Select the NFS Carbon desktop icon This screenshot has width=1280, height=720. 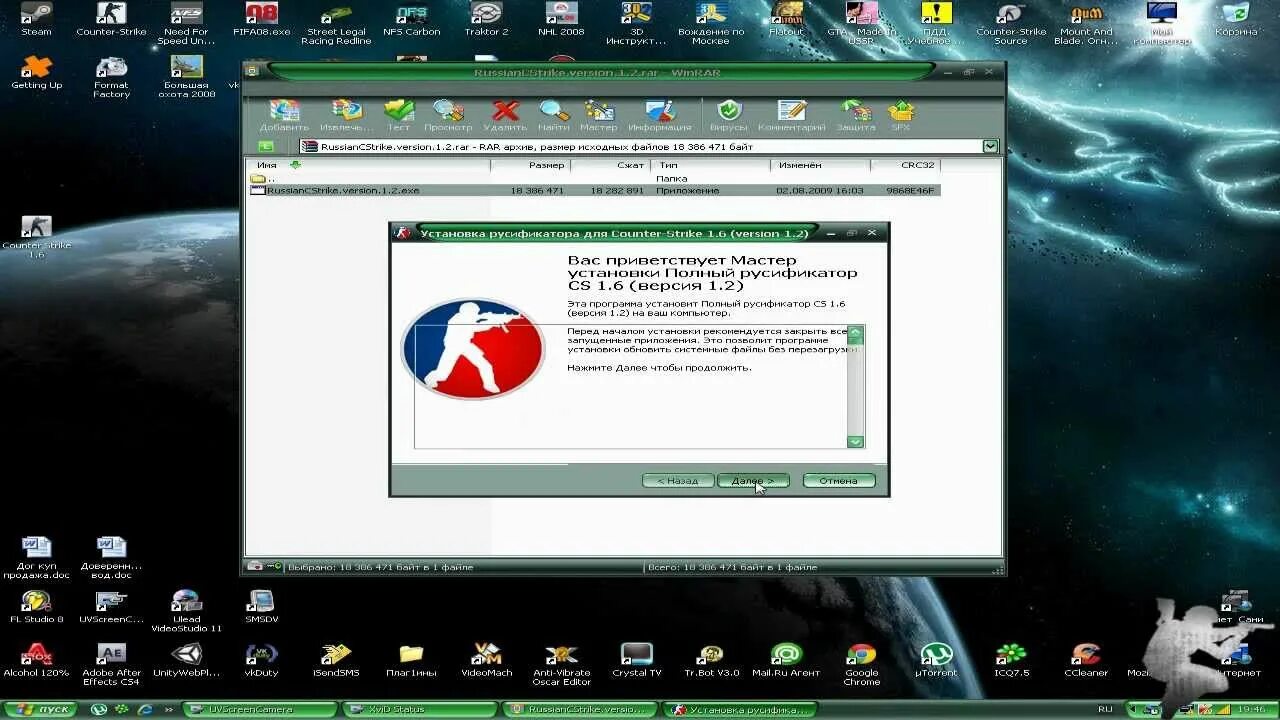pos(412,19)
